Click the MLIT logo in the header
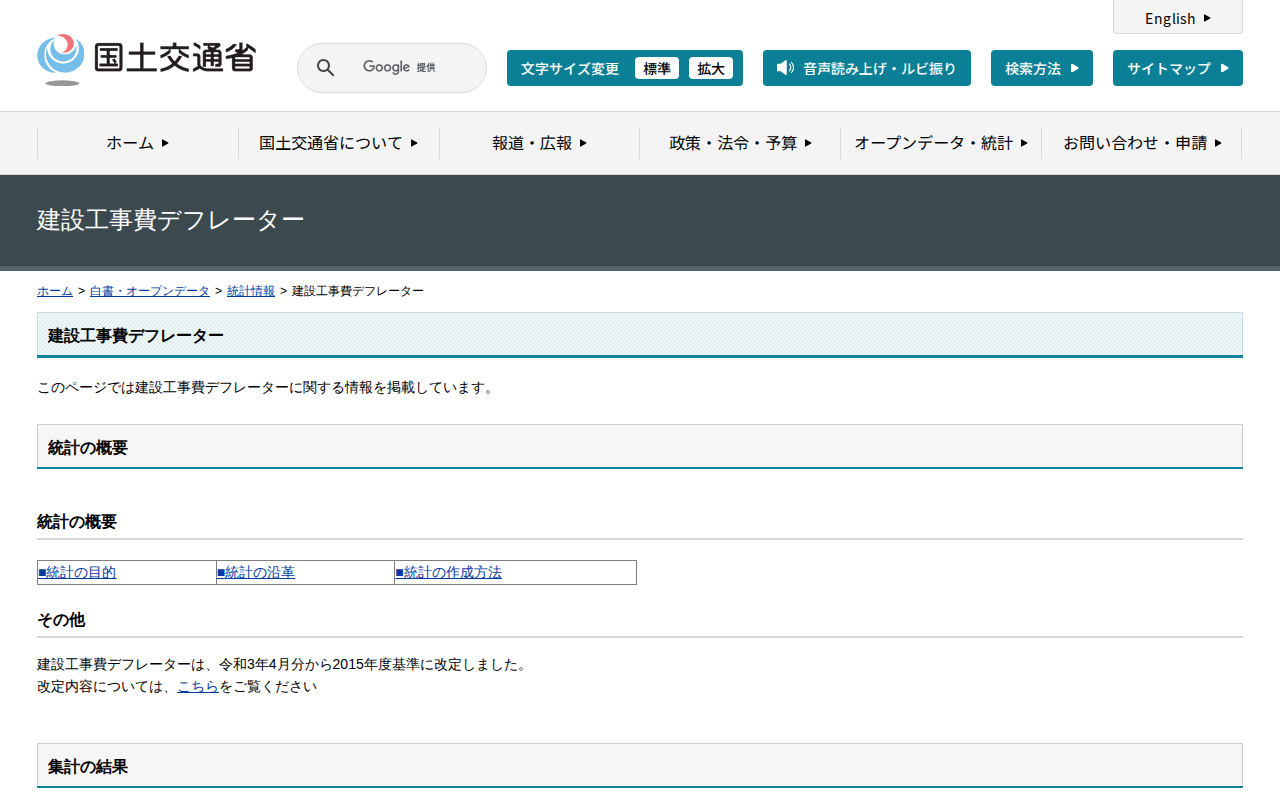The height and width of the screenshot is (800, 1280). pyautogui.click(x=147, y=60)
